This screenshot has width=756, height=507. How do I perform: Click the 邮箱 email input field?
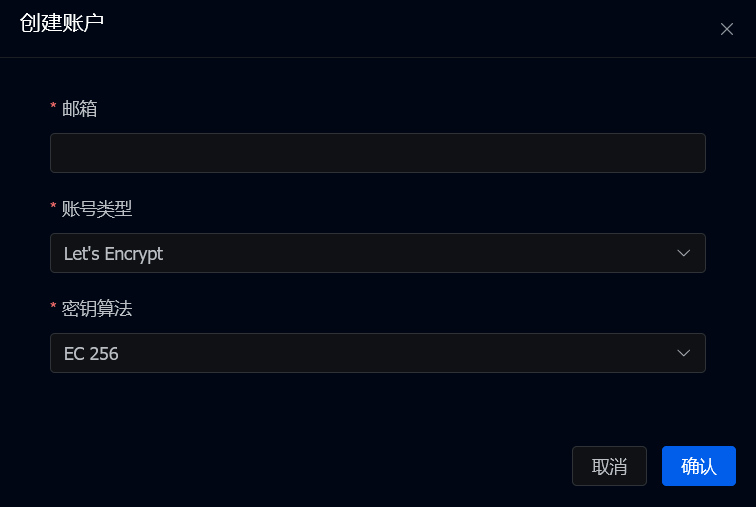377,153
